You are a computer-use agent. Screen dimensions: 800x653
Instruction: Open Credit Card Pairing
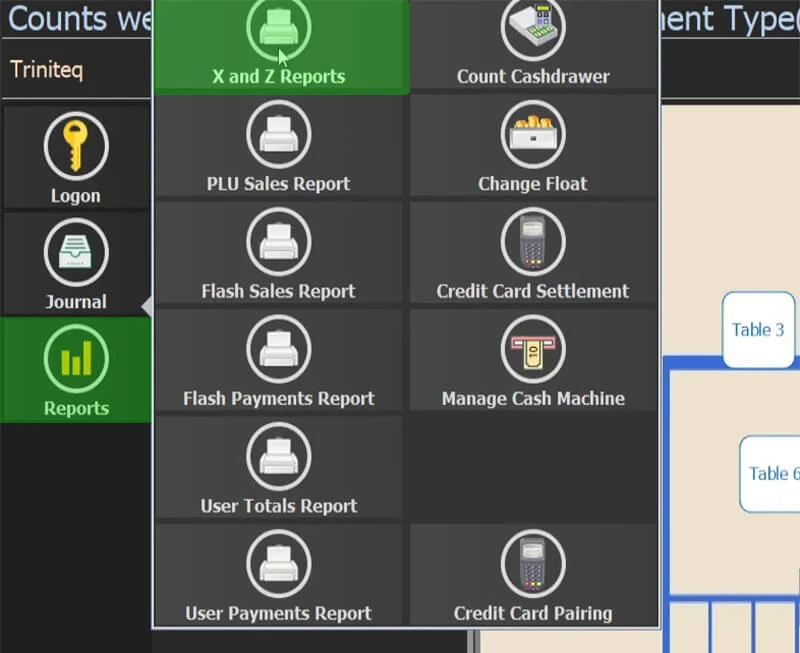pyautogui.click(x=533, y=575)
